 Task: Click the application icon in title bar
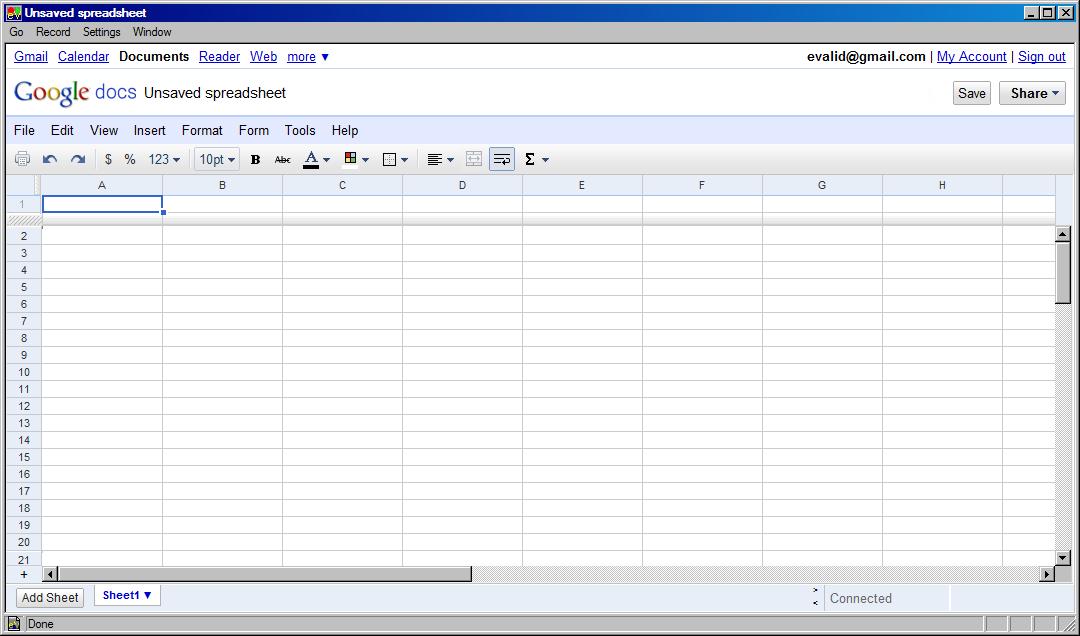tap(14, 12)
